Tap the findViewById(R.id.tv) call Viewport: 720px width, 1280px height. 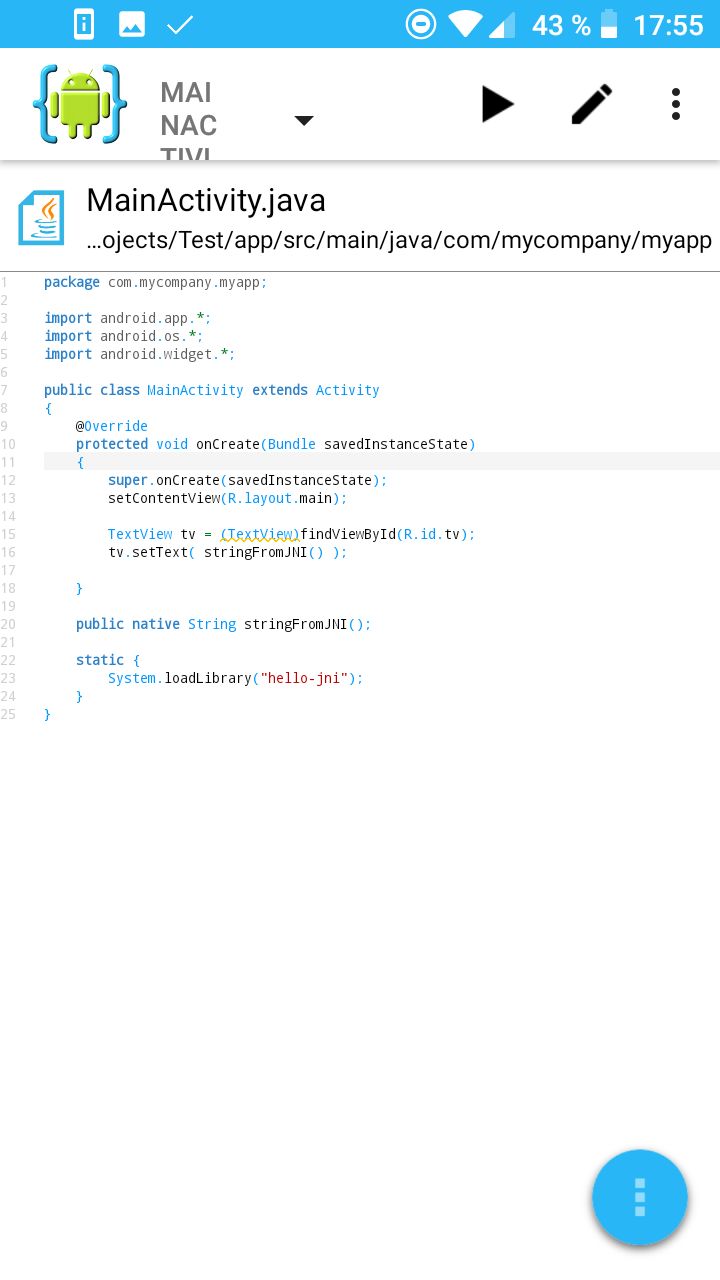[387, 534]
